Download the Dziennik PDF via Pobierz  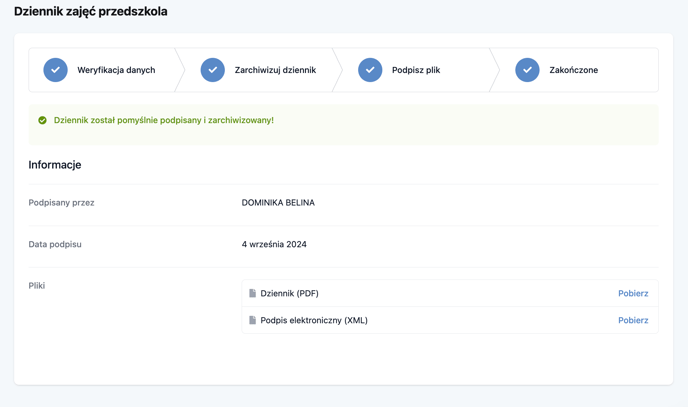[633, 293]
